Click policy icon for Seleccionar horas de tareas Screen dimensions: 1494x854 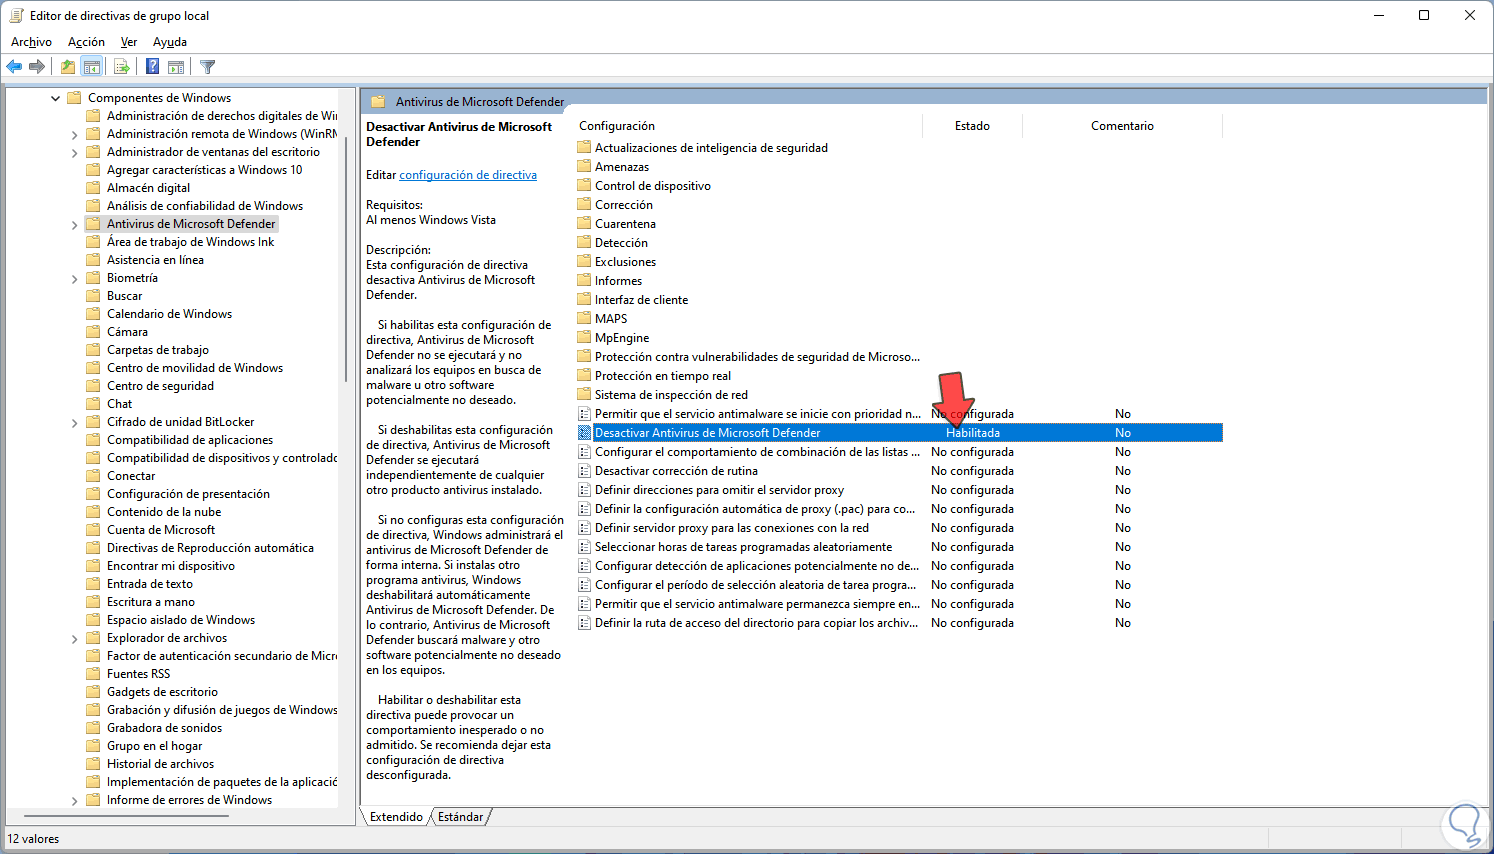[x=585, y=547]
